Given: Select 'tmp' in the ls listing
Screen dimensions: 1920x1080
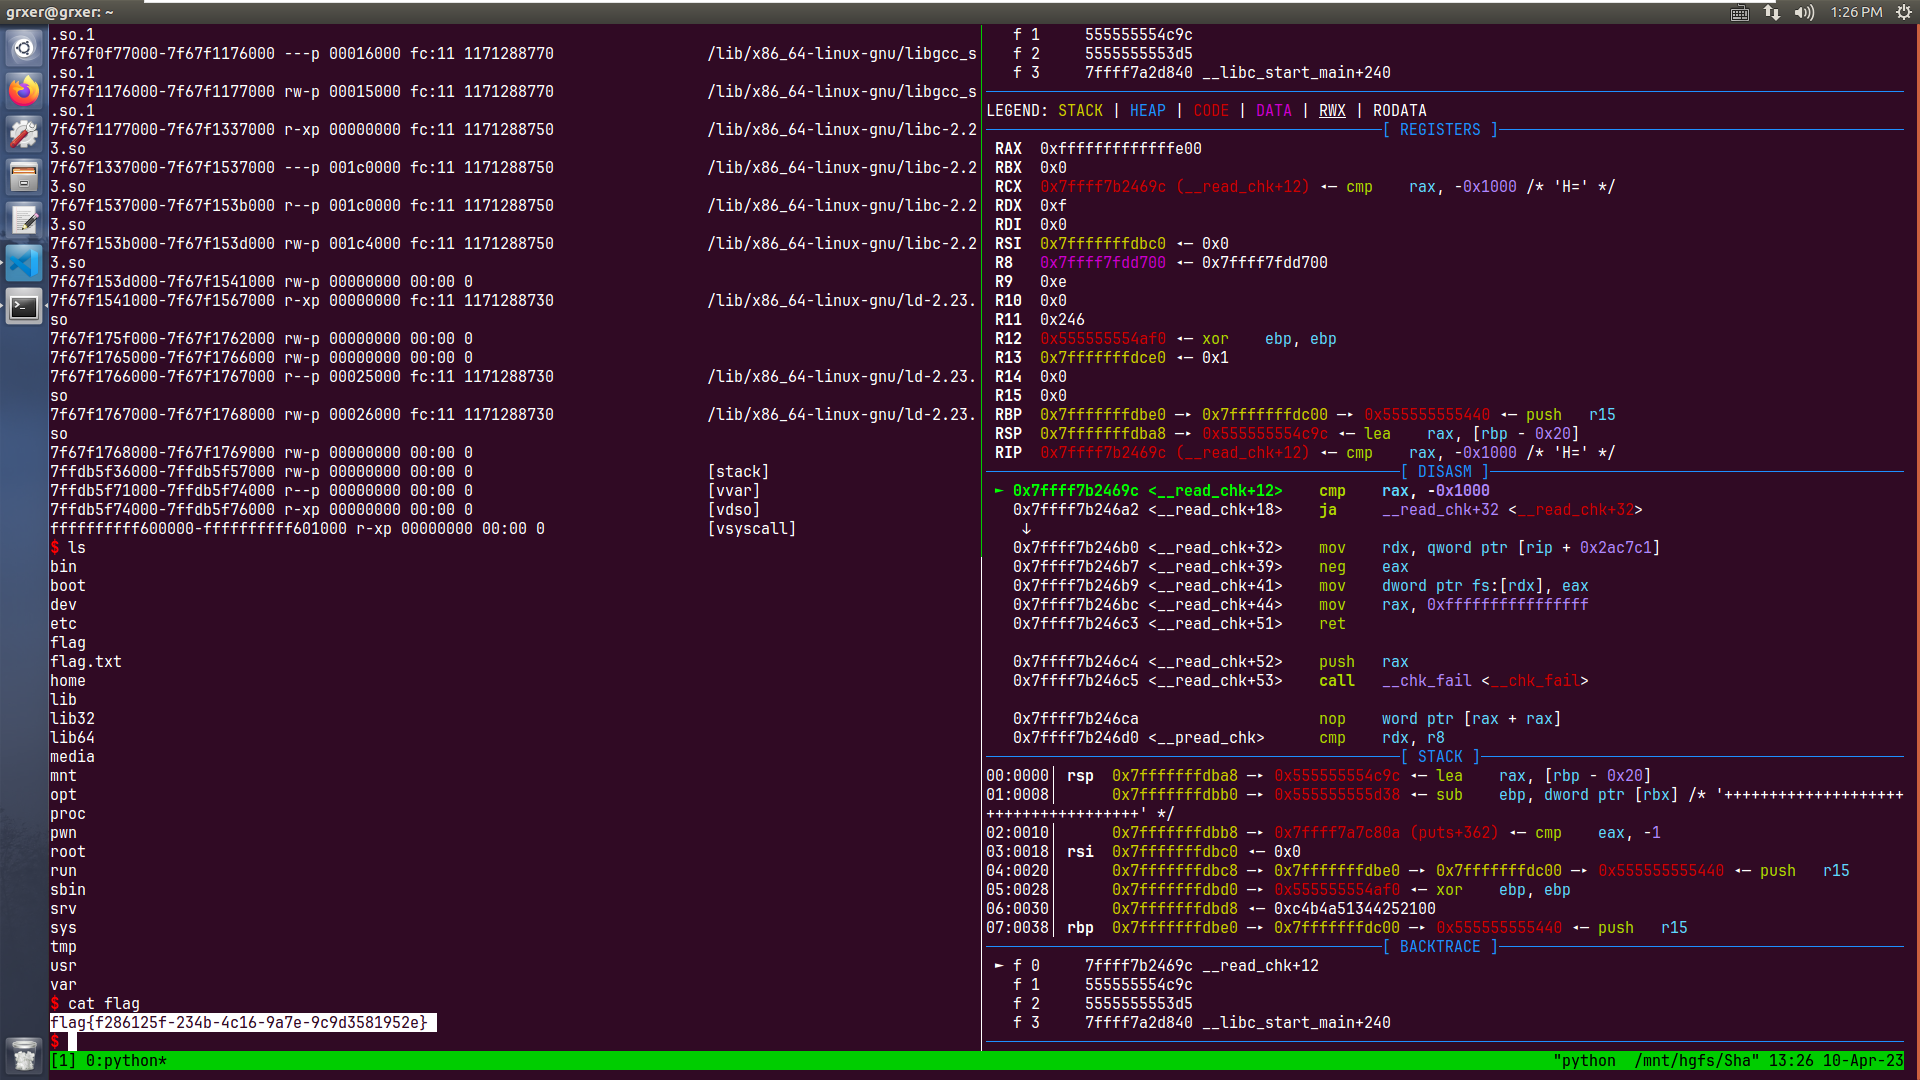Looking at the screenshot, I should coord(63,947).
